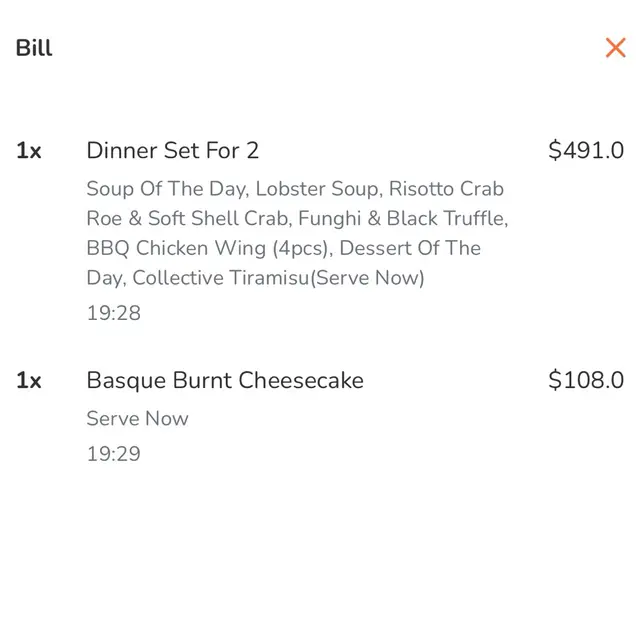Select the Dinner Set For 2 item

172,150
